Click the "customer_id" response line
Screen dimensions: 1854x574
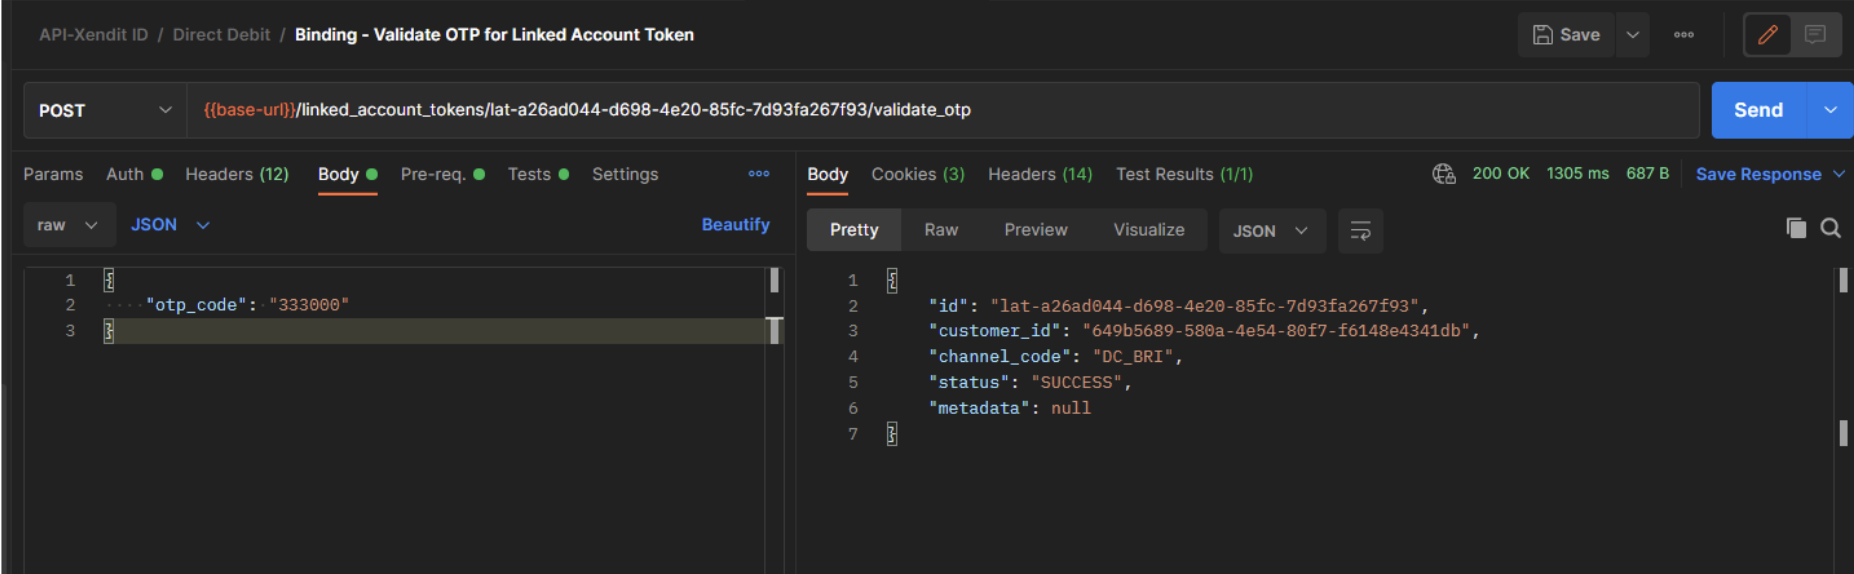coord(1204,331)
